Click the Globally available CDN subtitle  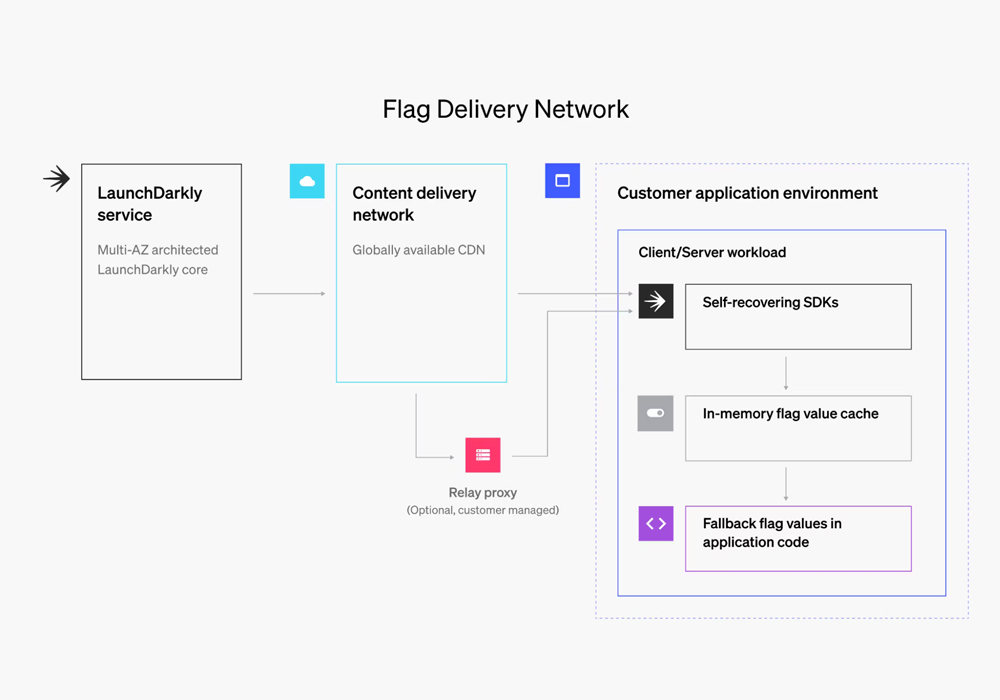tap(418, 250)
